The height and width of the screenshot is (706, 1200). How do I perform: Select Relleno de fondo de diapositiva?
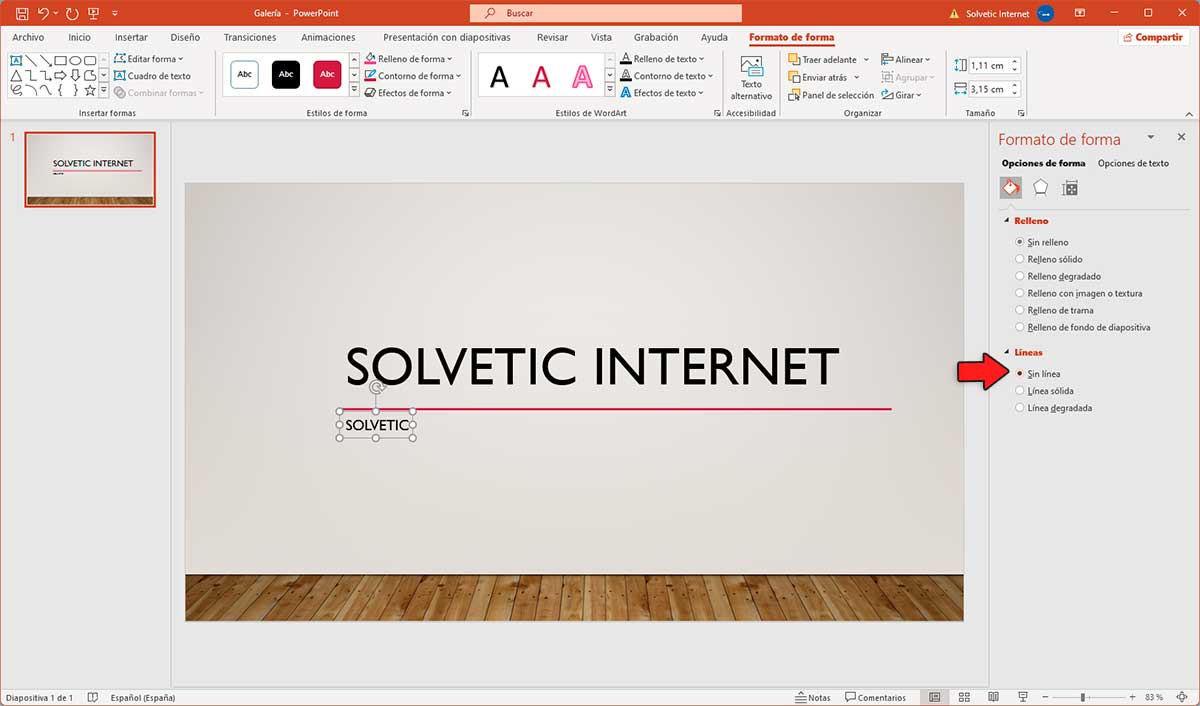point(1082,327)
